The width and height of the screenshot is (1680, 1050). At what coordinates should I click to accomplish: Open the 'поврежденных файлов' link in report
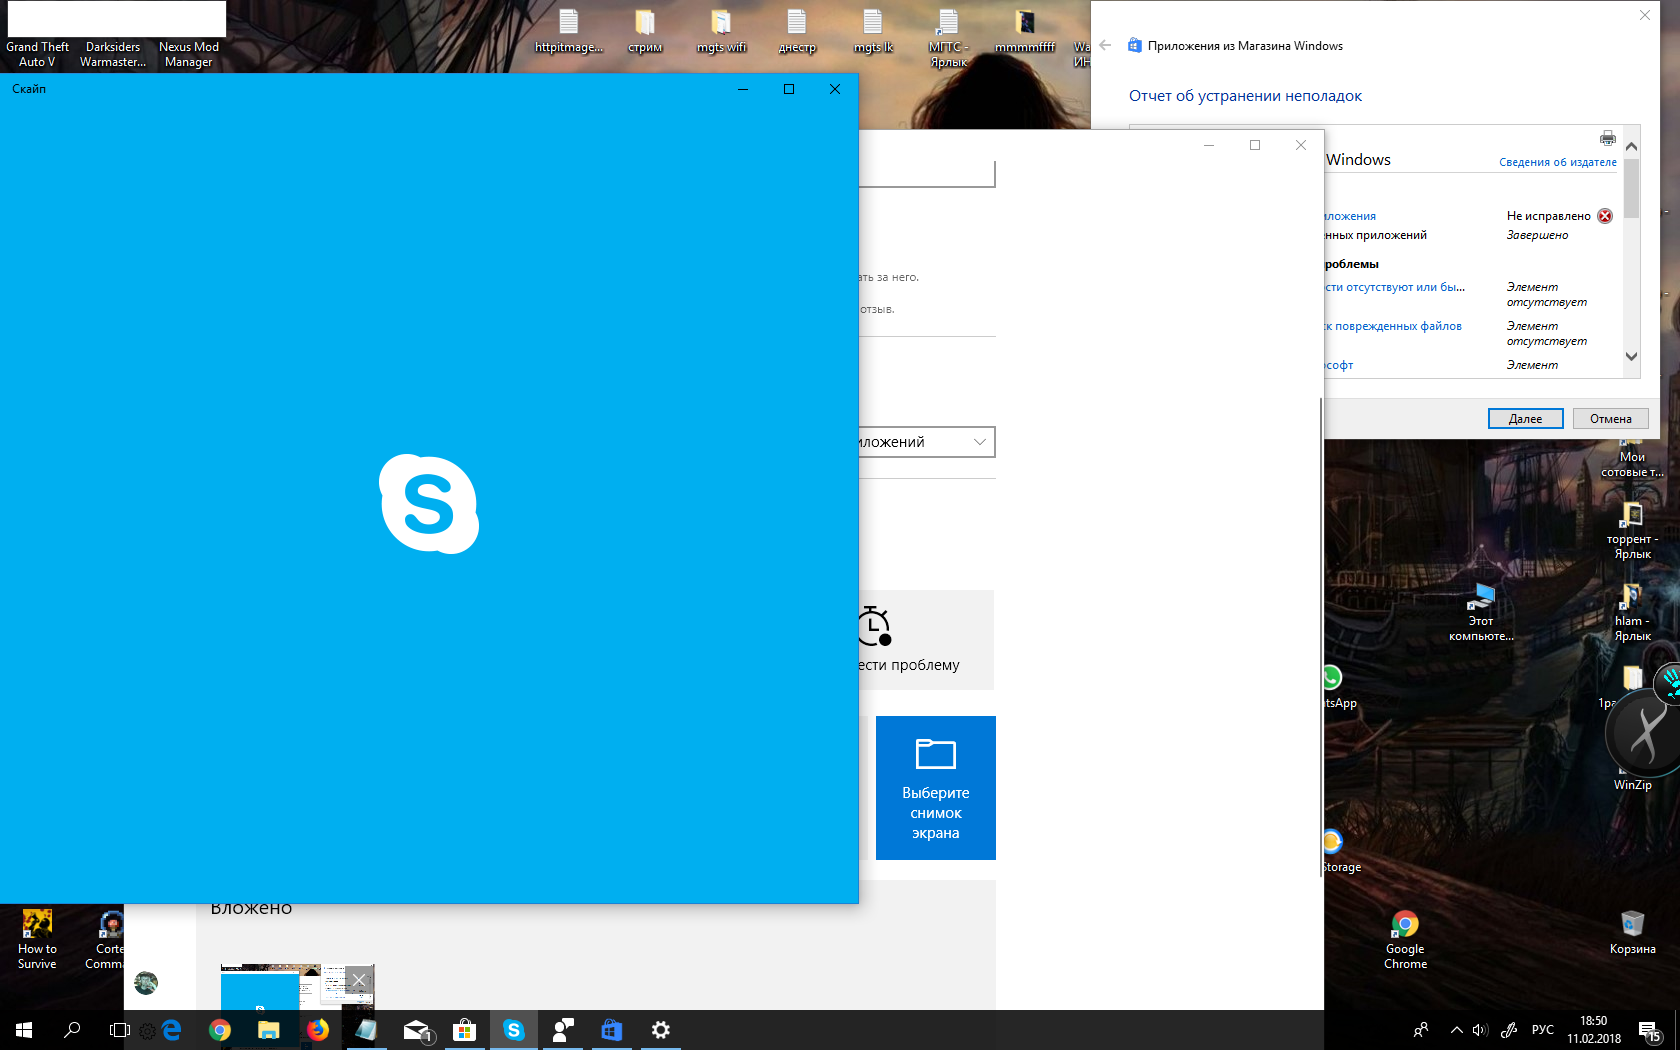[x=1394, y=326]
